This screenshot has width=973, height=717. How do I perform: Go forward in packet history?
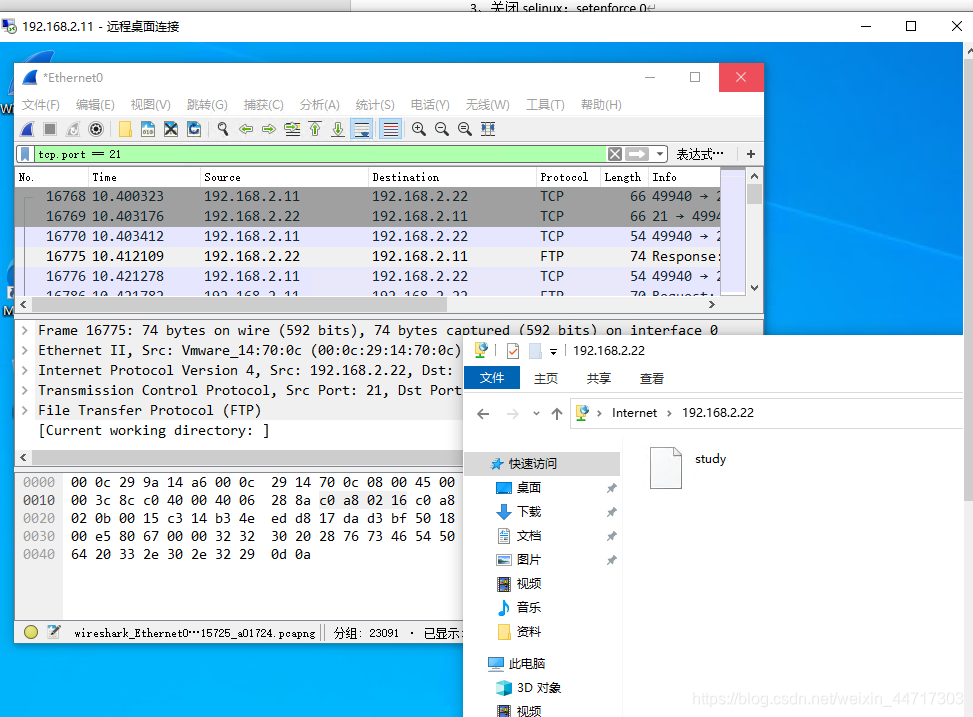click(x=269, y=129)
